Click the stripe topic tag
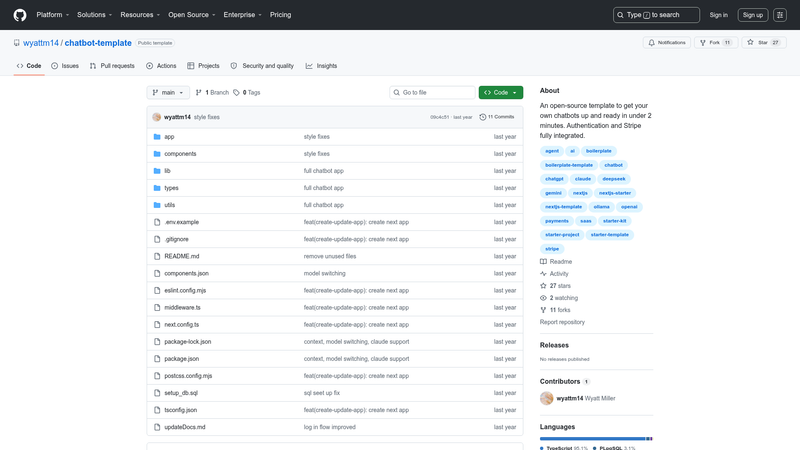 552,249
